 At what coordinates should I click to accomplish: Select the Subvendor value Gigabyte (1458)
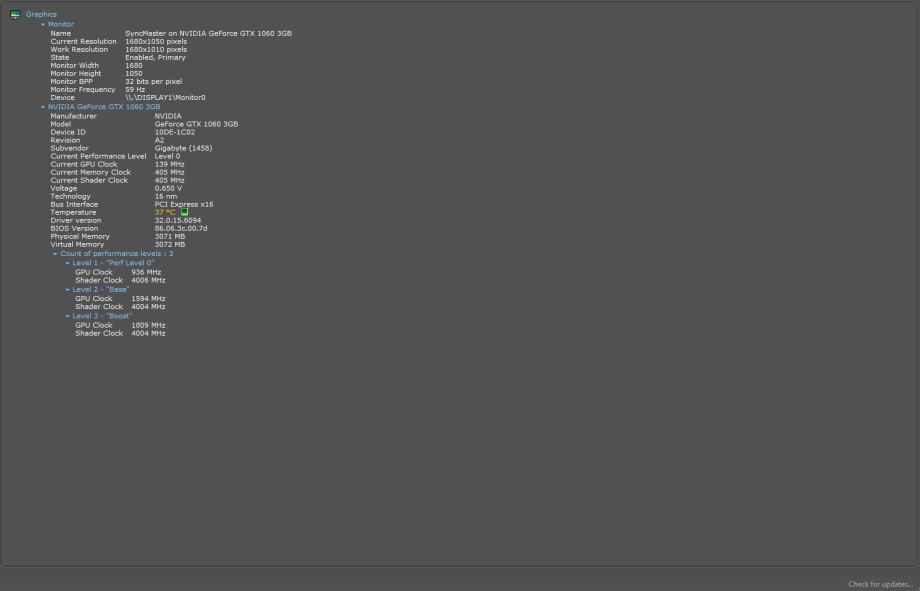pos(184,148)
